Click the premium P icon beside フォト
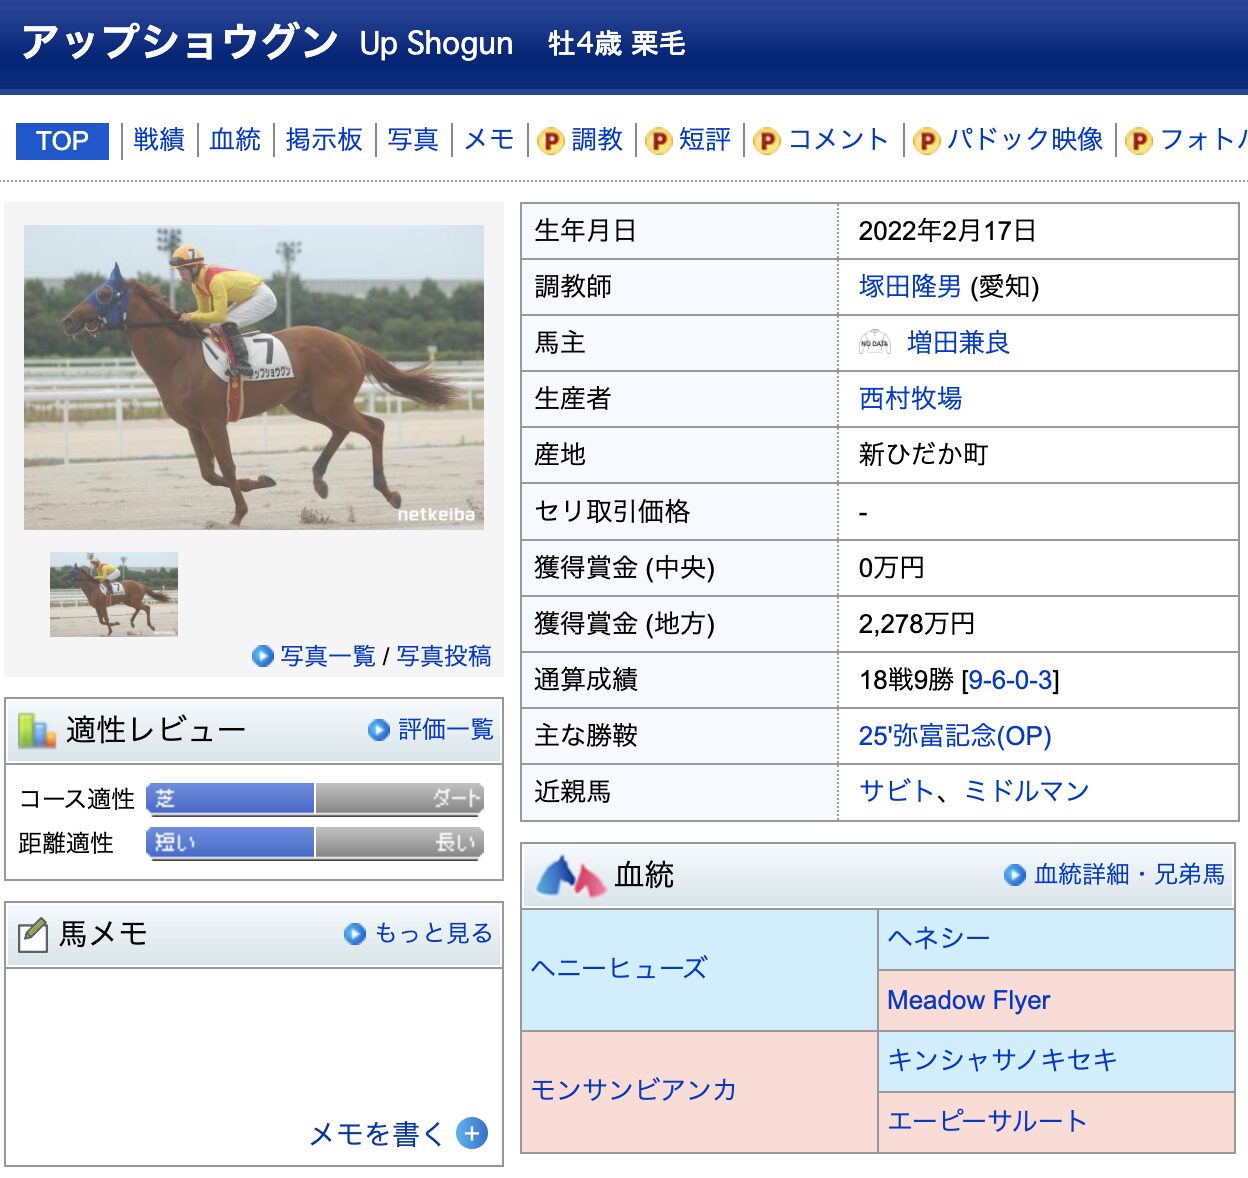 (1139, 141)
